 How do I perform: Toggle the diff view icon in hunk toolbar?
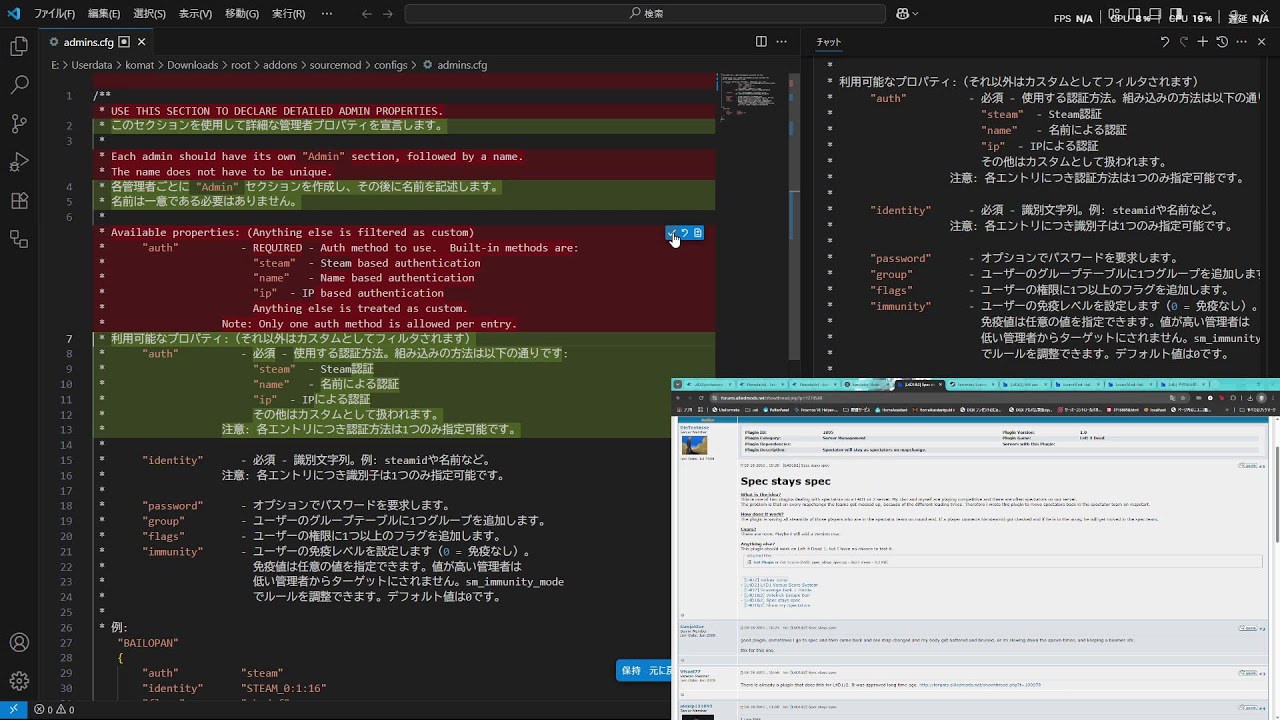click(698, 233)
